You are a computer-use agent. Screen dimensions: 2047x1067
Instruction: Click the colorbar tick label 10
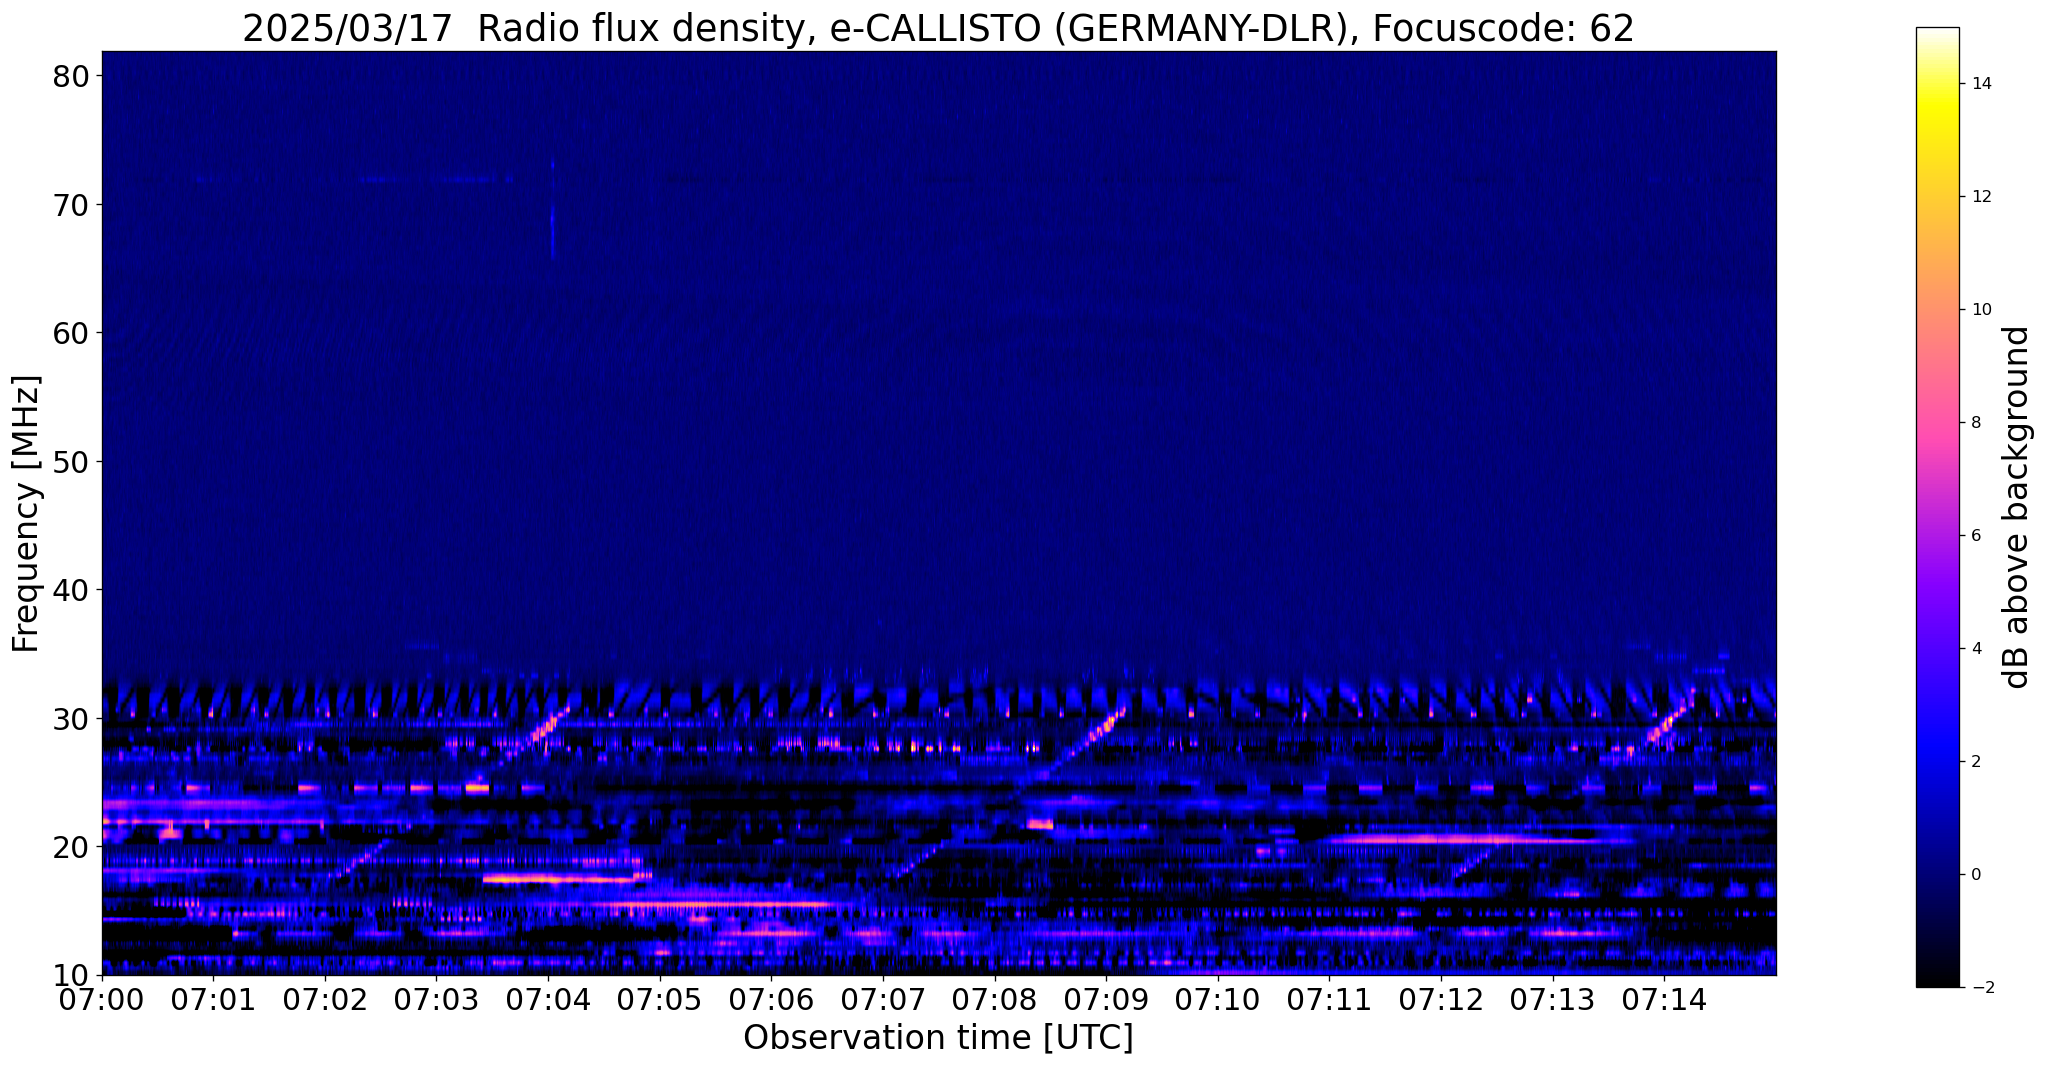[1981, 310]
